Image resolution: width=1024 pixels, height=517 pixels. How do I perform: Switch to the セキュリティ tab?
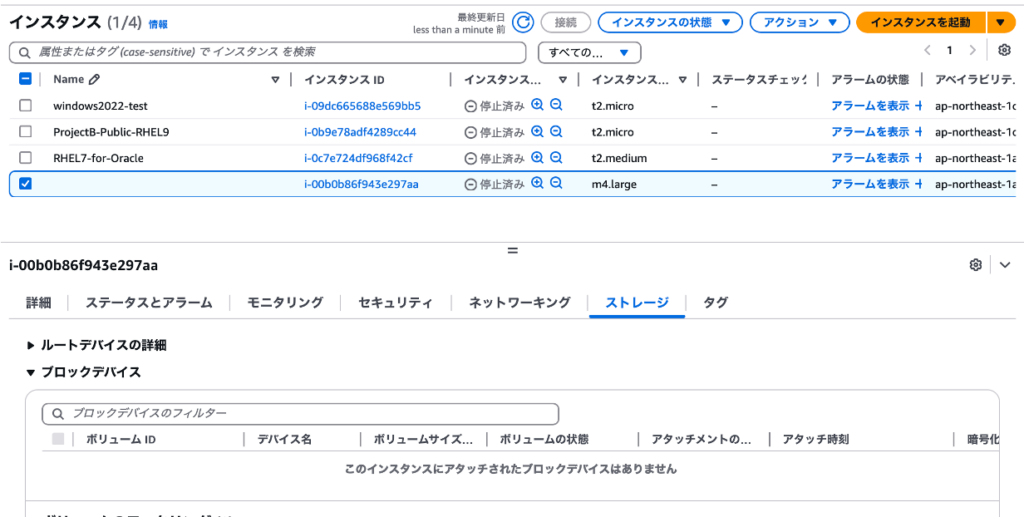coord(395,302)
